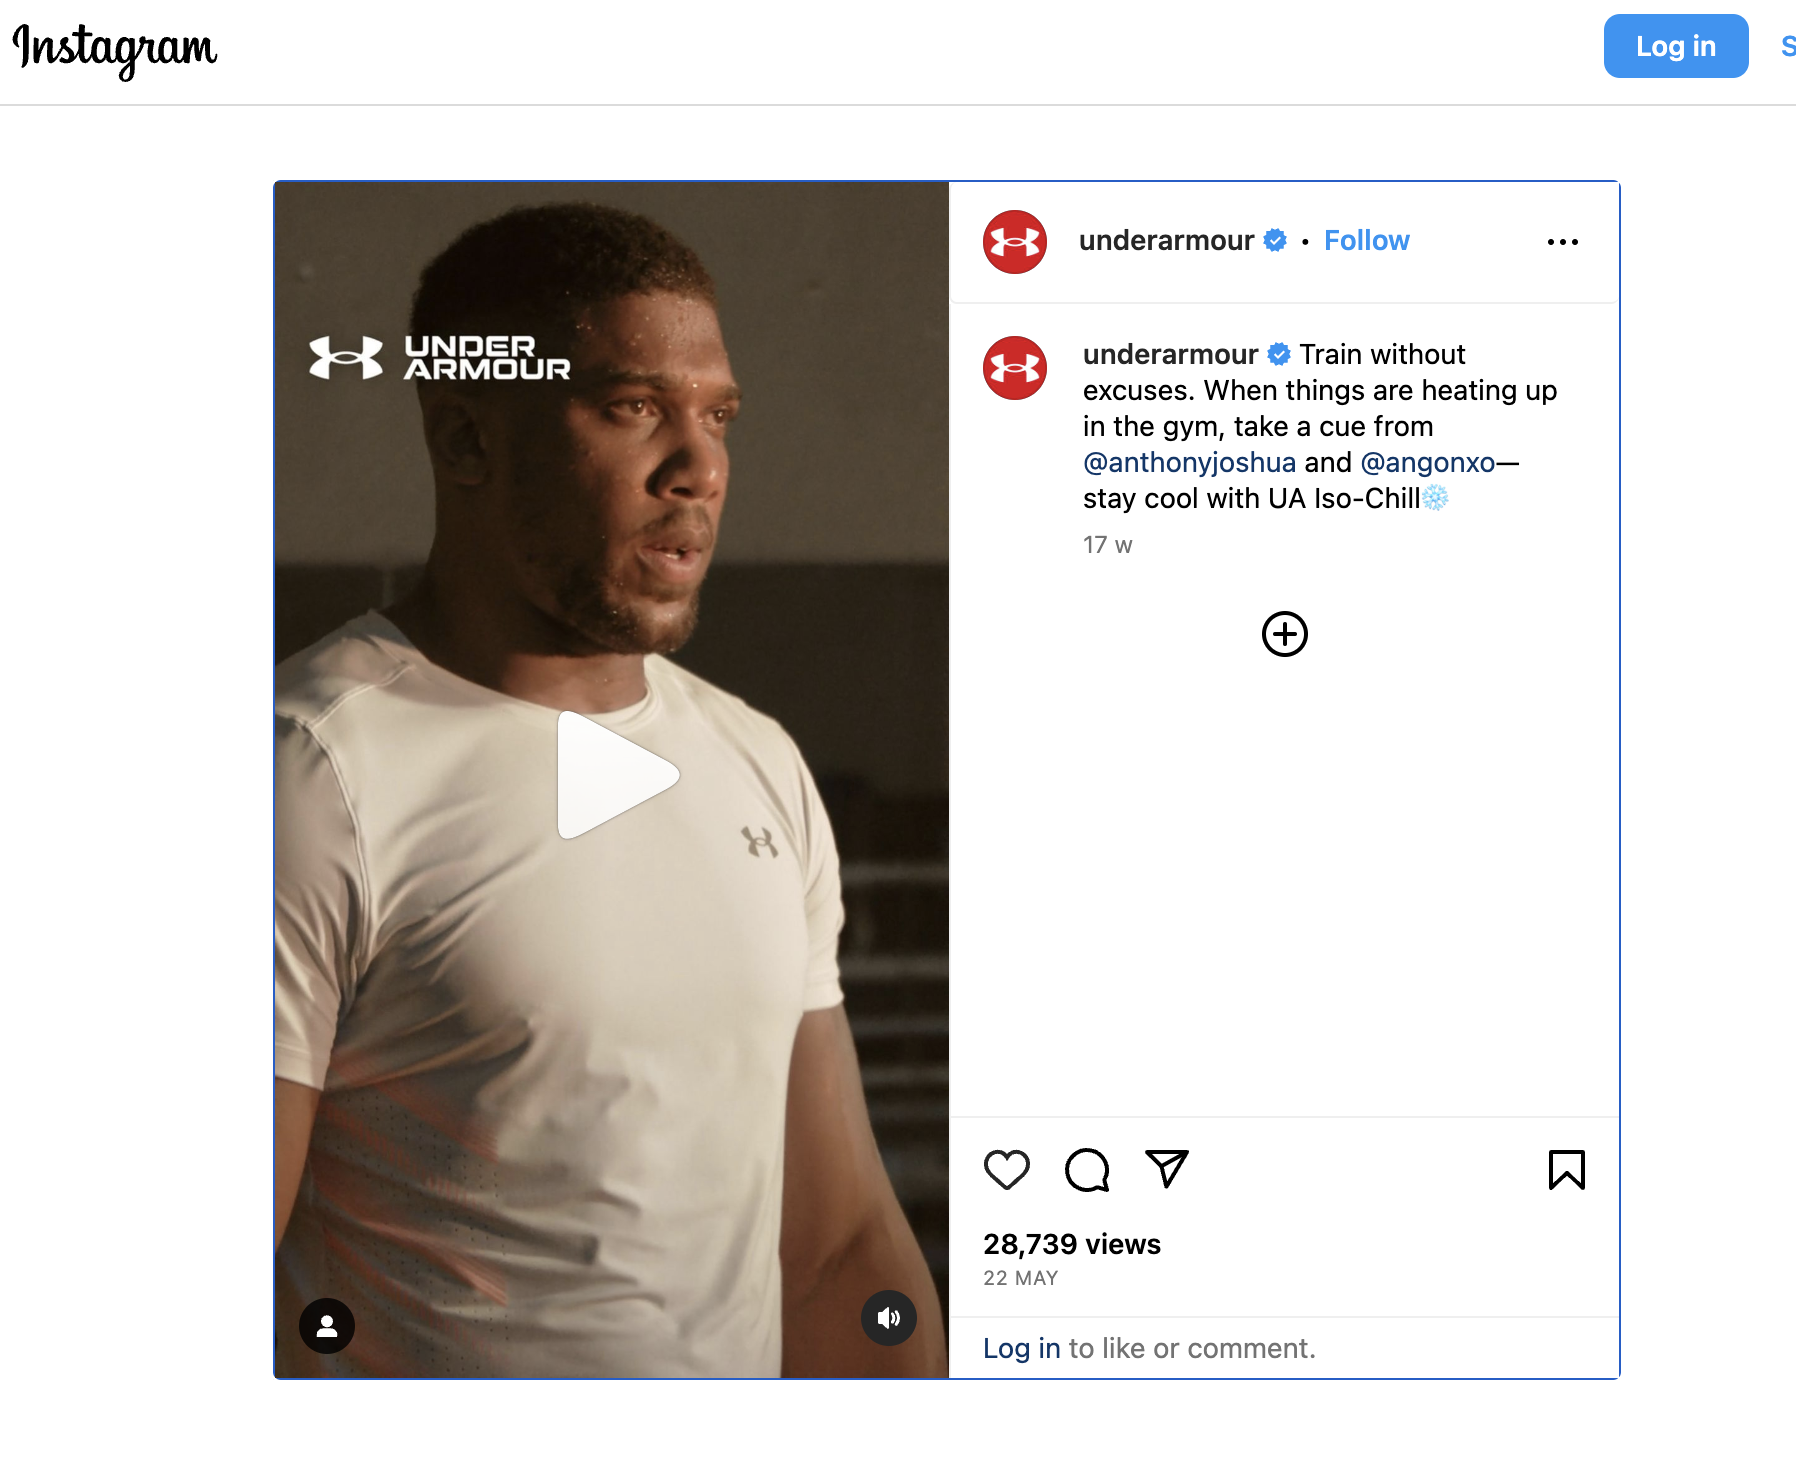1796x1468 pixels.
Task: Open the @angonxo profile link
Action: pyautogui.click(x=1434, y=462)
